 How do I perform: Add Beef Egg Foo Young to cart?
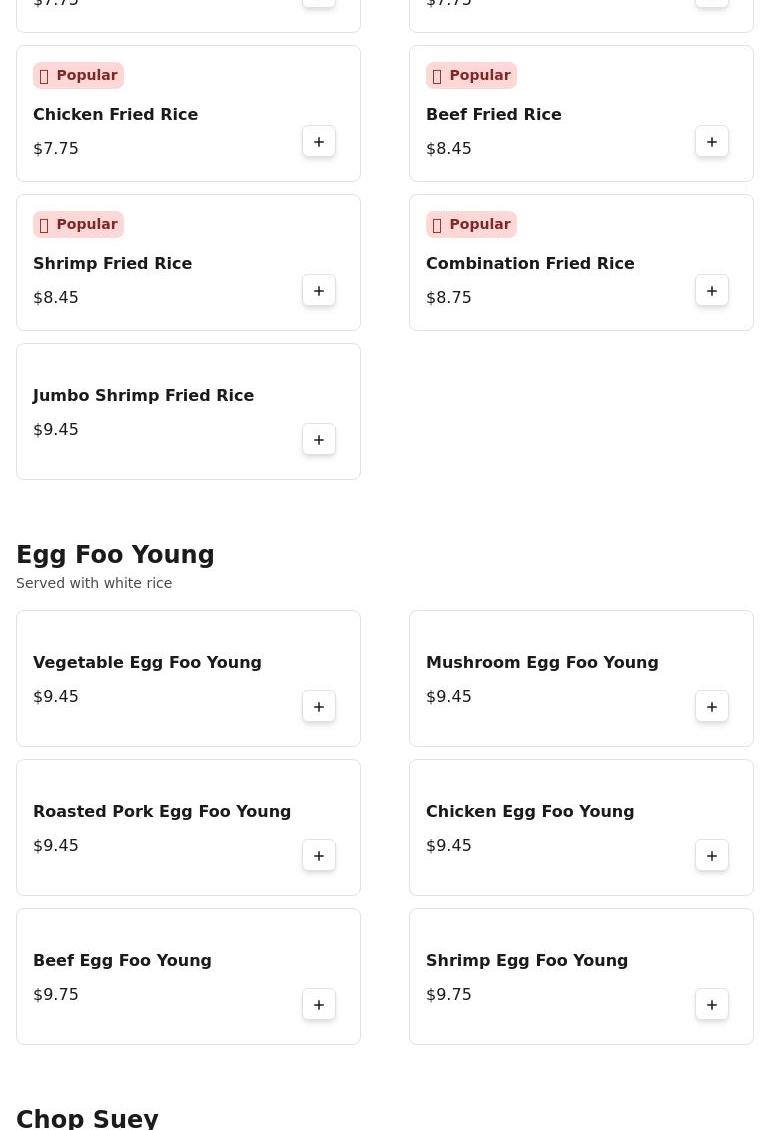319,1005
